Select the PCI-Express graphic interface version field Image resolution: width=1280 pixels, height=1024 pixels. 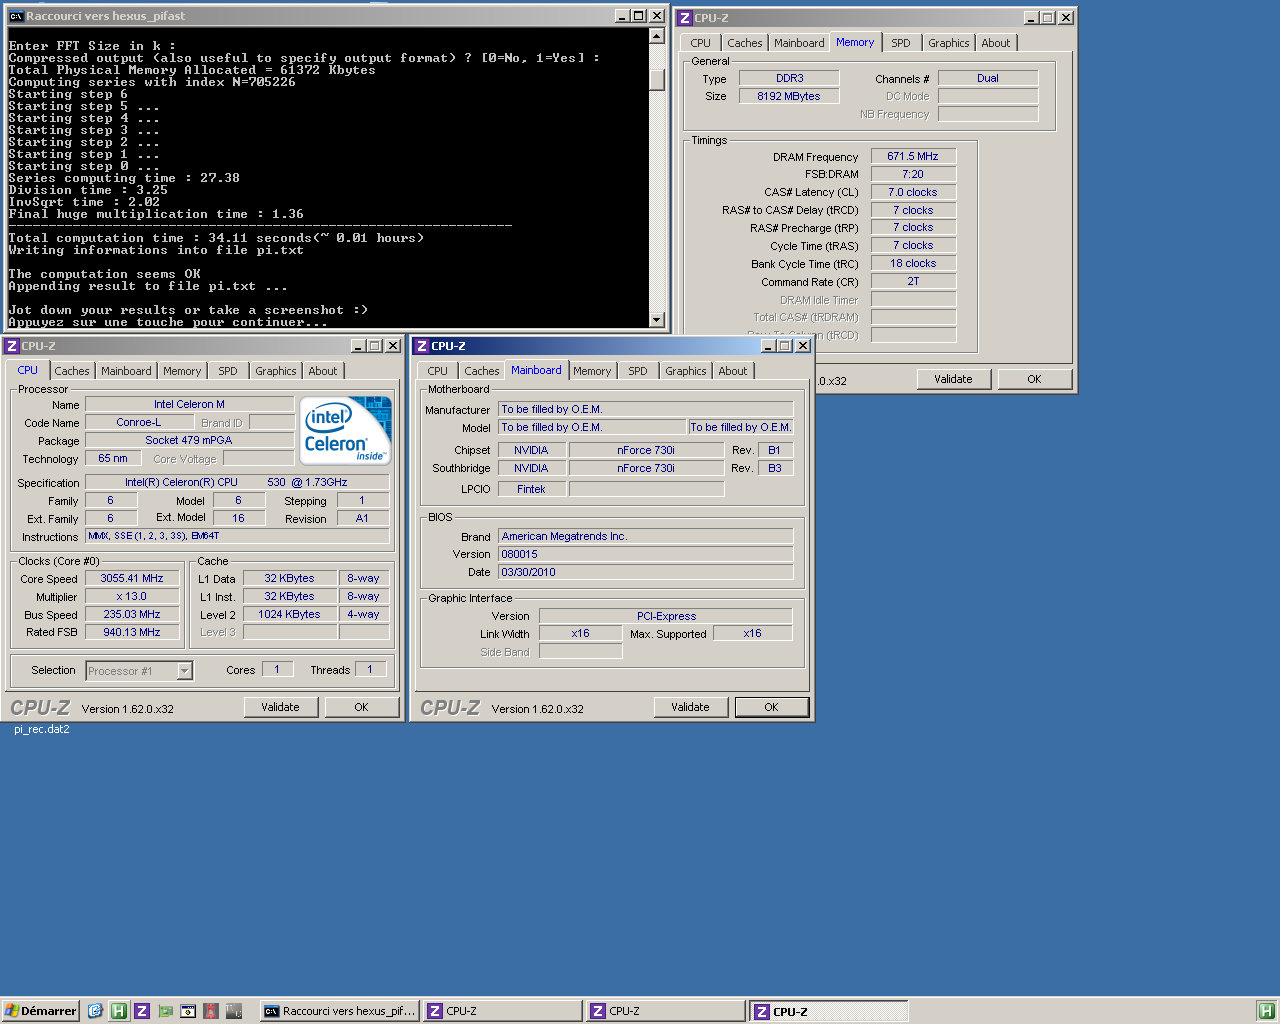(666, 616)
